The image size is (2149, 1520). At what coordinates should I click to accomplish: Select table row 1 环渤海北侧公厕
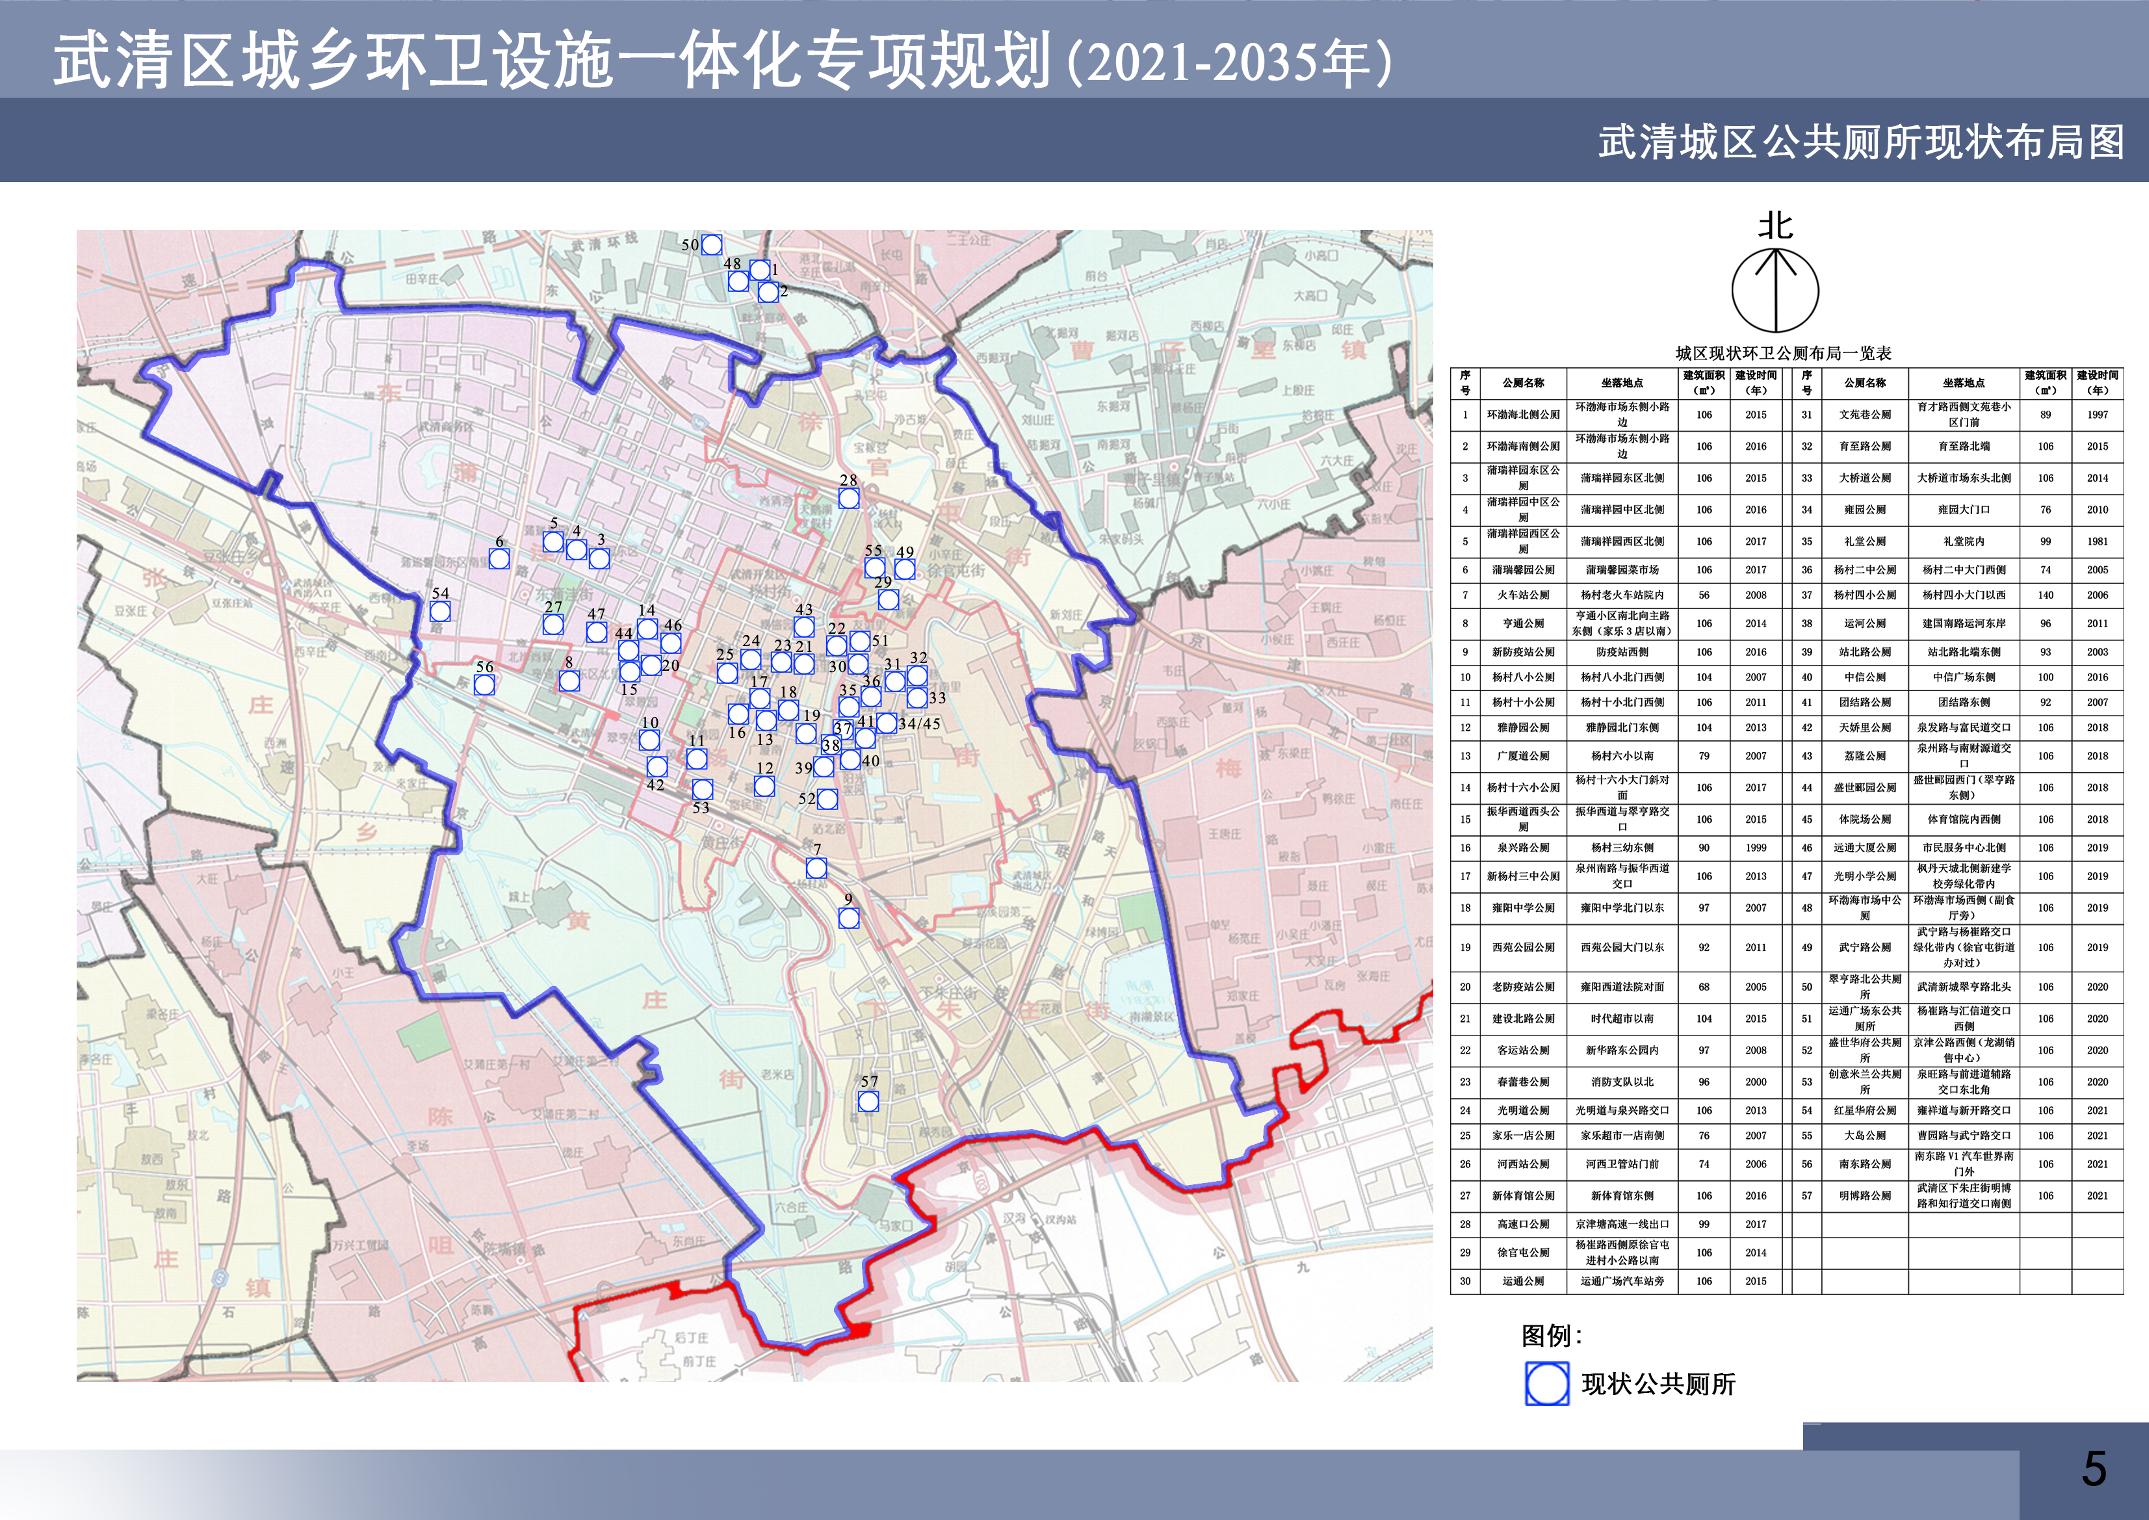[x=1523, y=415]
